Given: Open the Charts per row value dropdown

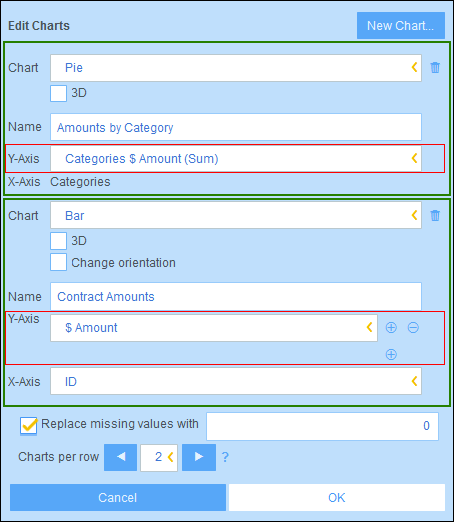Looking at the screenshot, I should coord(159,457).
